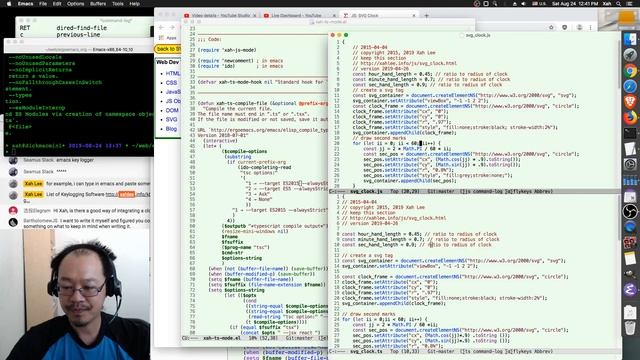This screenshot has width=640, height=360.
Task: Click the red status icon in menu bar
Action: click(x=477, y=4)
